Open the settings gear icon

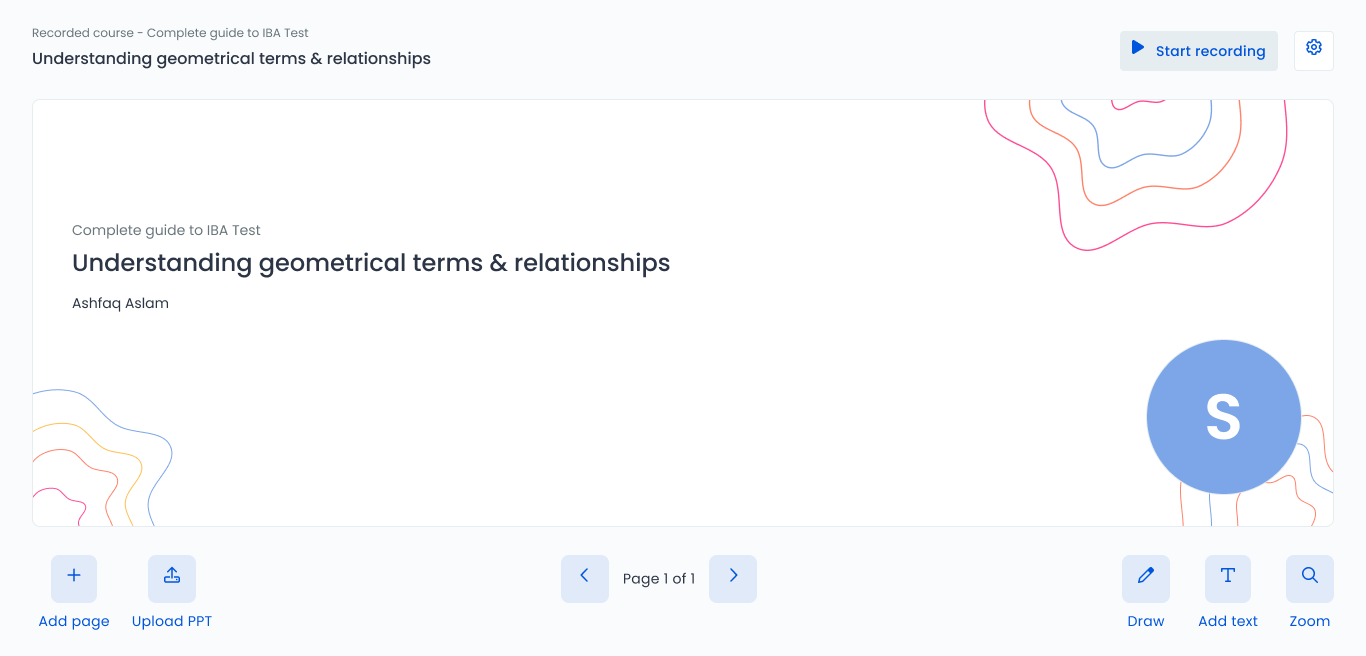[1313, 50]
